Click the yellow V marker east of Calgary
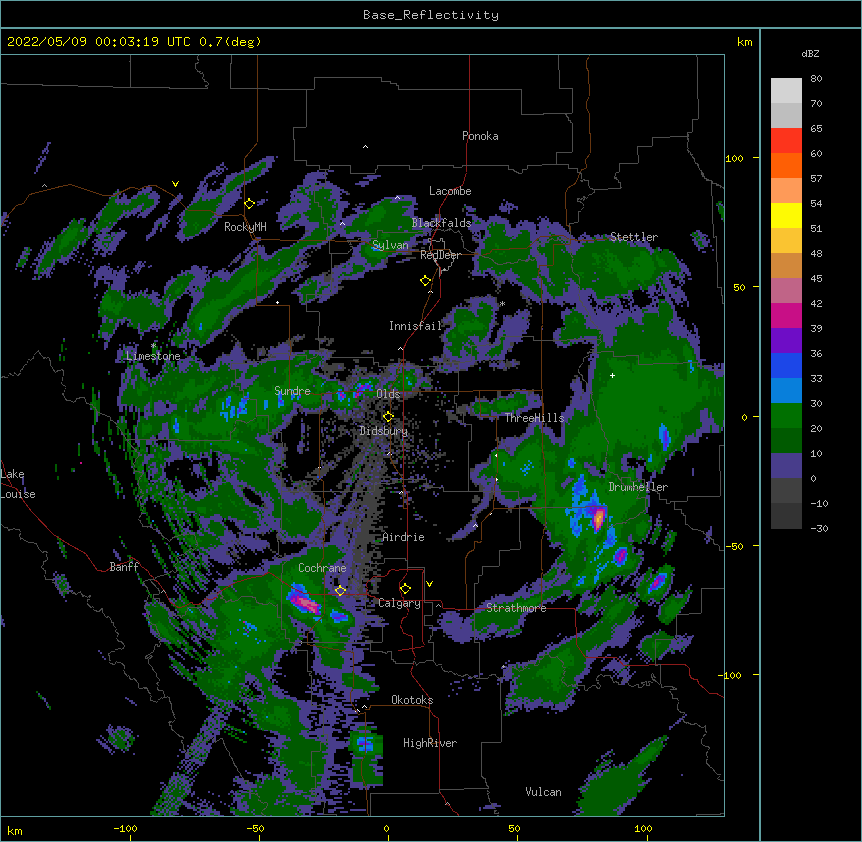The height and width of the screenshot is (842, 862). [x=429, y=584]
